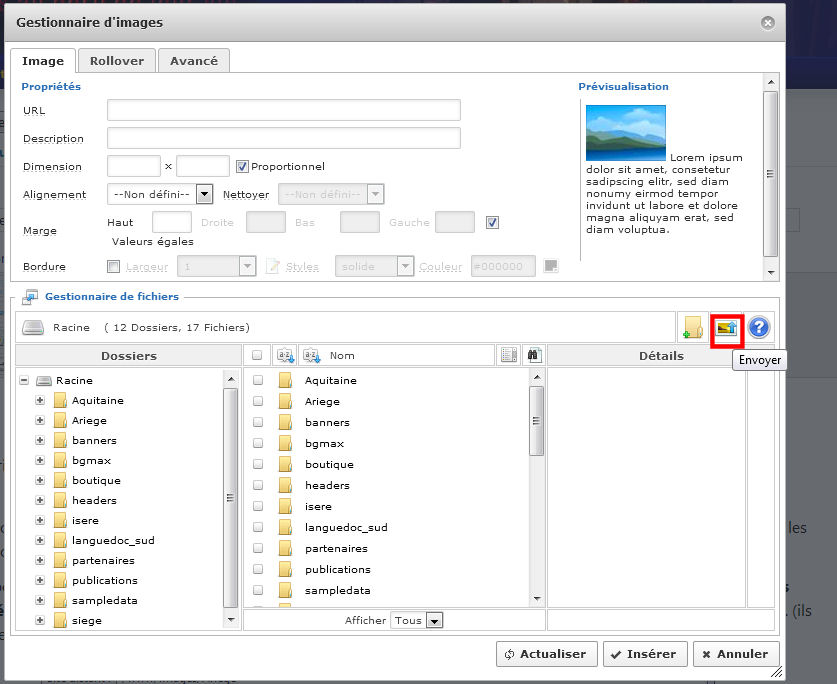This screenshot has width=837, height=684.
Task: Expand the partenaires tree node
Action: pyautogui.click(x=40, y=560)
